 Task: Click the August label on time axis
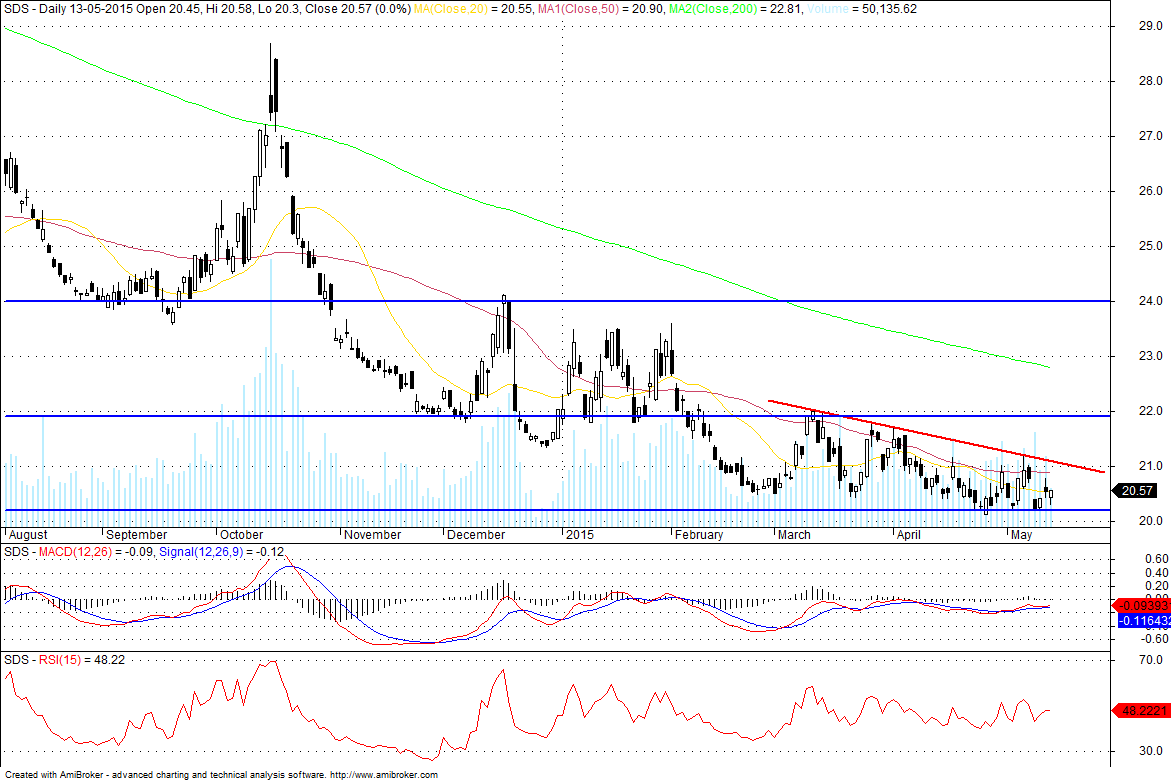click(28, 535)
